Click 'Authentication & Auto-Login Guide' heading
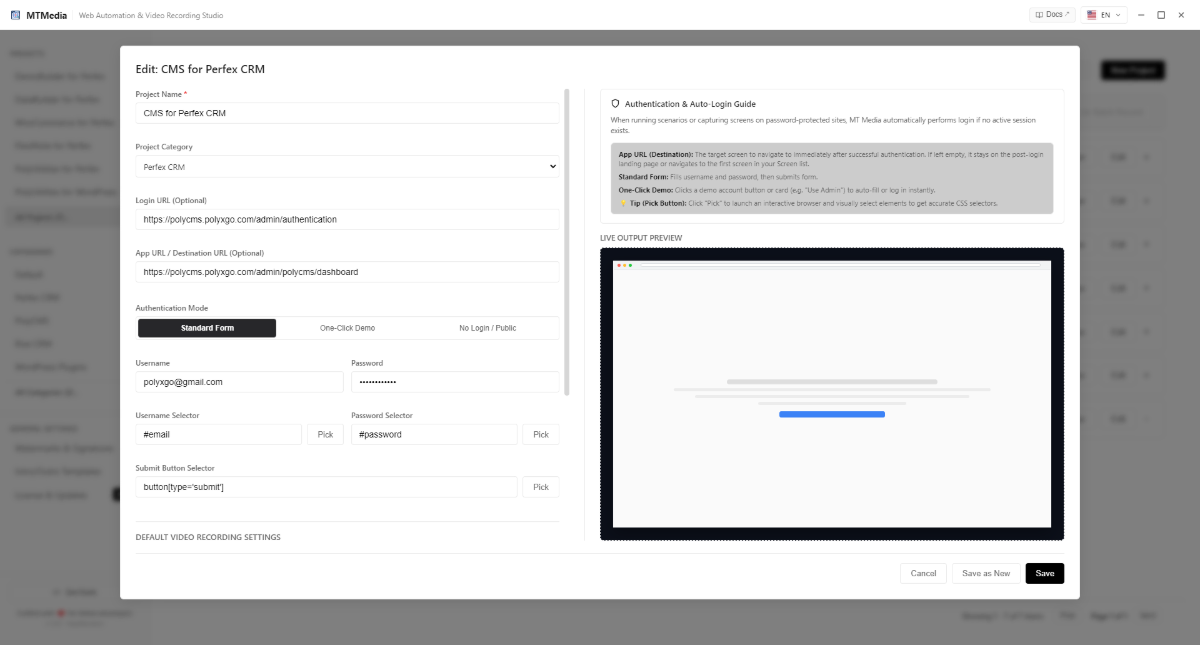The width and height of the screenshot is (1200, 645). 690,104
